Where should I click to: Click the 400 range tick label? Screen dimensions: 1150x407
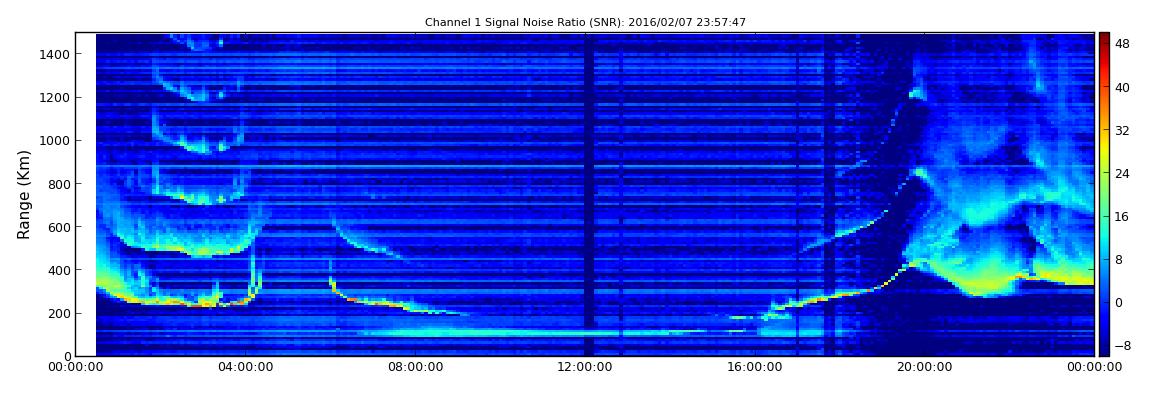click(59, 271)
